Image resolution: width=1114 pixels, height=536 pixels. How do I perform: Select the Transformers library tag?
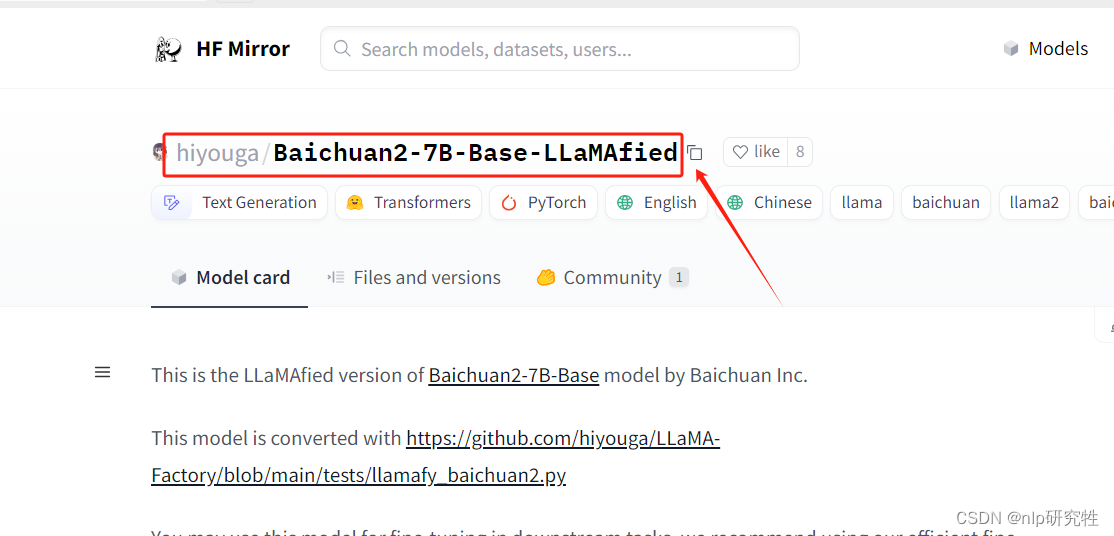tap(409, 203)
